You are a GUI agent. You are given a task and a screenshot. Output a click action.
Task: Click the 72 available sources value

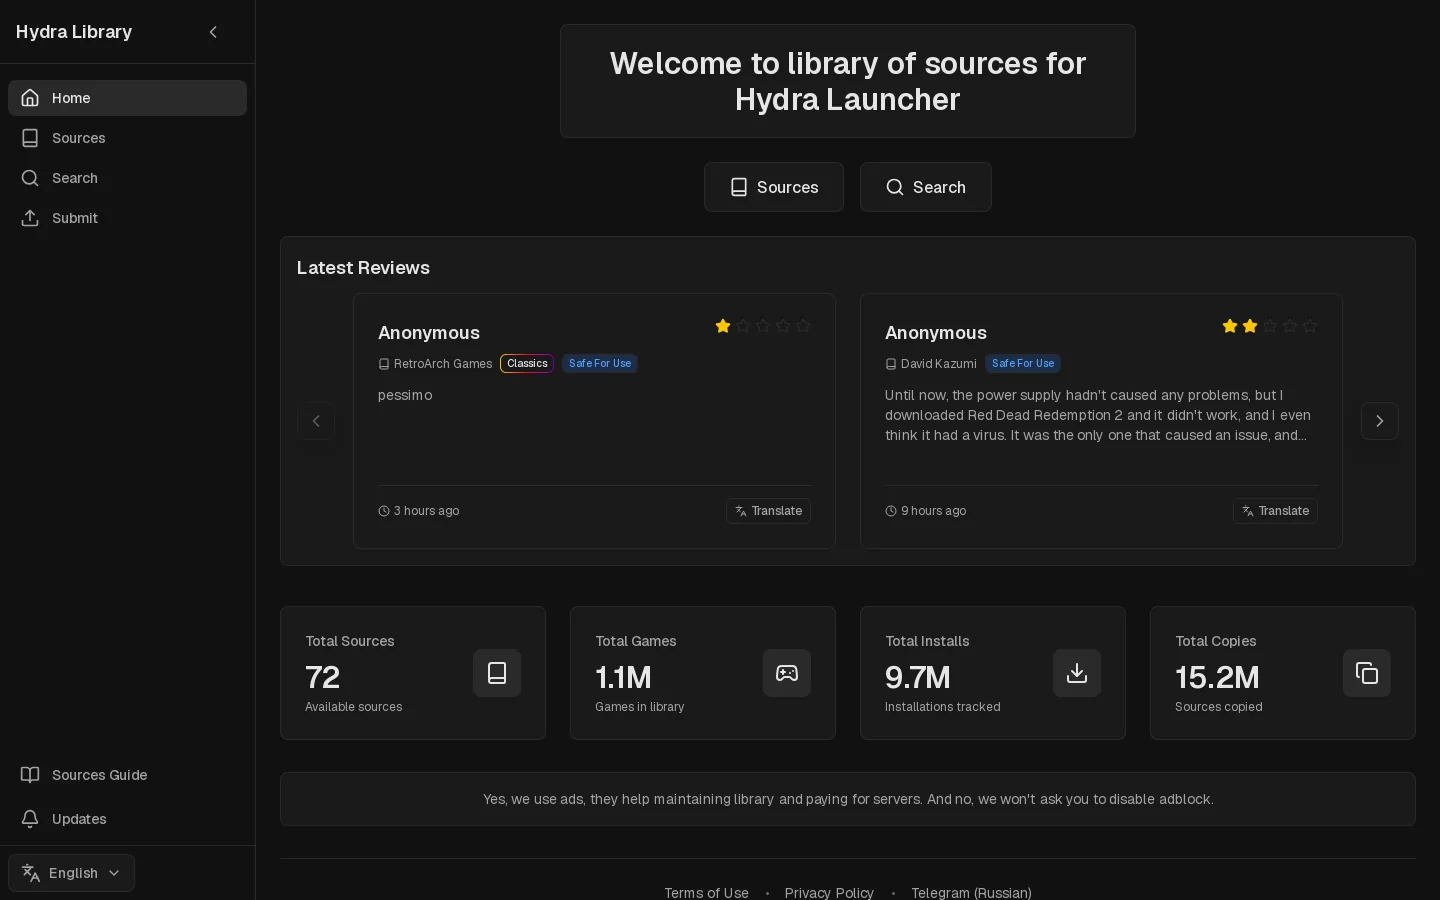323,677
